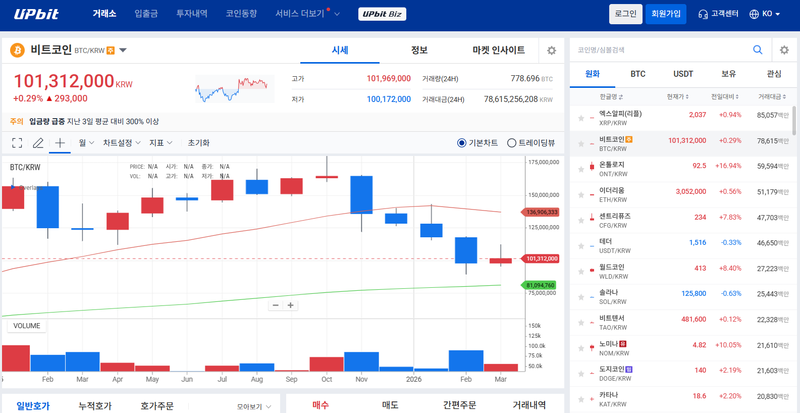Click the 코인명/심볼검색 search field
800x413 pixels.
(660, 49)
